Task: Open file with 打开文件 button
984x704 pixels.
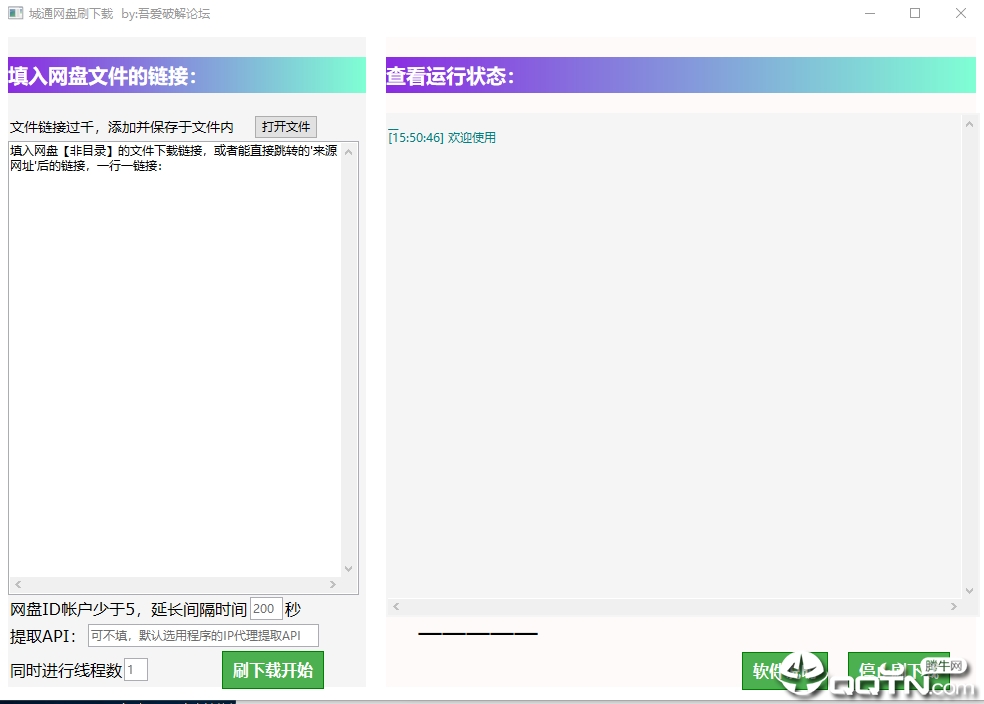Action: click(286, 127)
